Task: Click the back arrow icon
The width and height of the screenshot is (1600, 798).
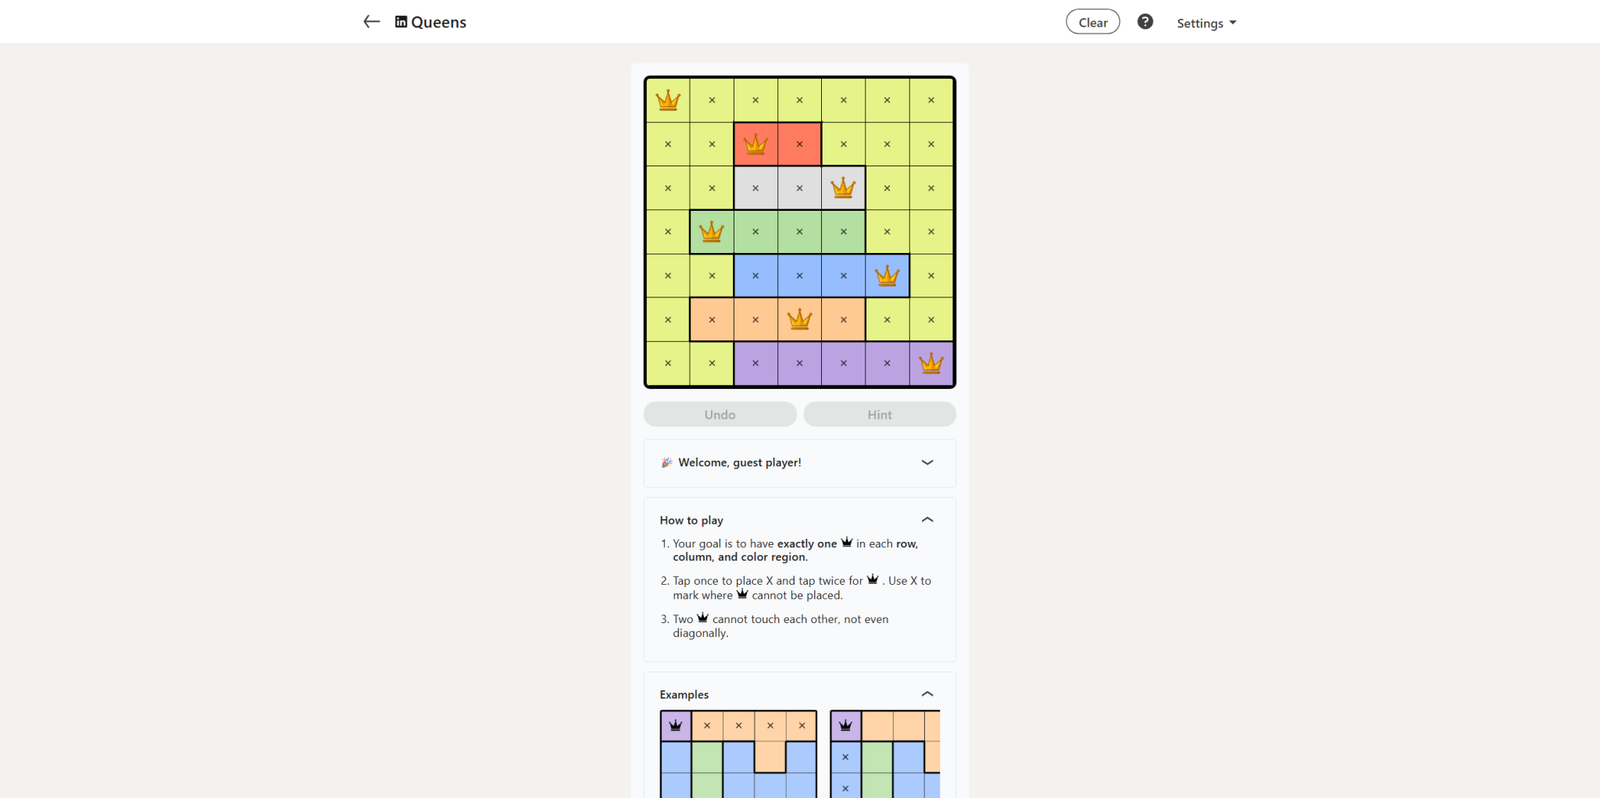Action: pos(371,22)
